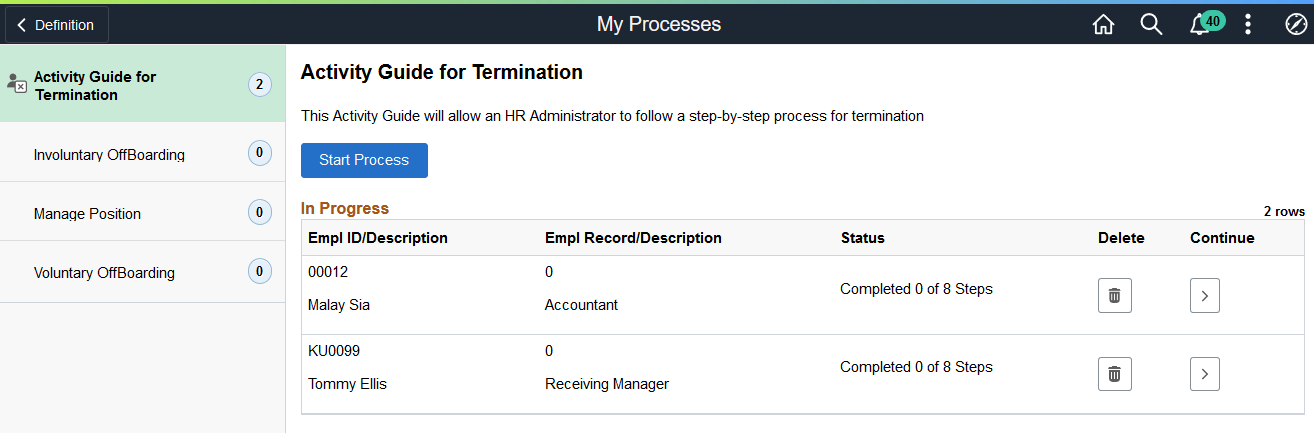Open the NavBar compass icon
This screenshot has height=433, width=1314.
coord(1294,24)
